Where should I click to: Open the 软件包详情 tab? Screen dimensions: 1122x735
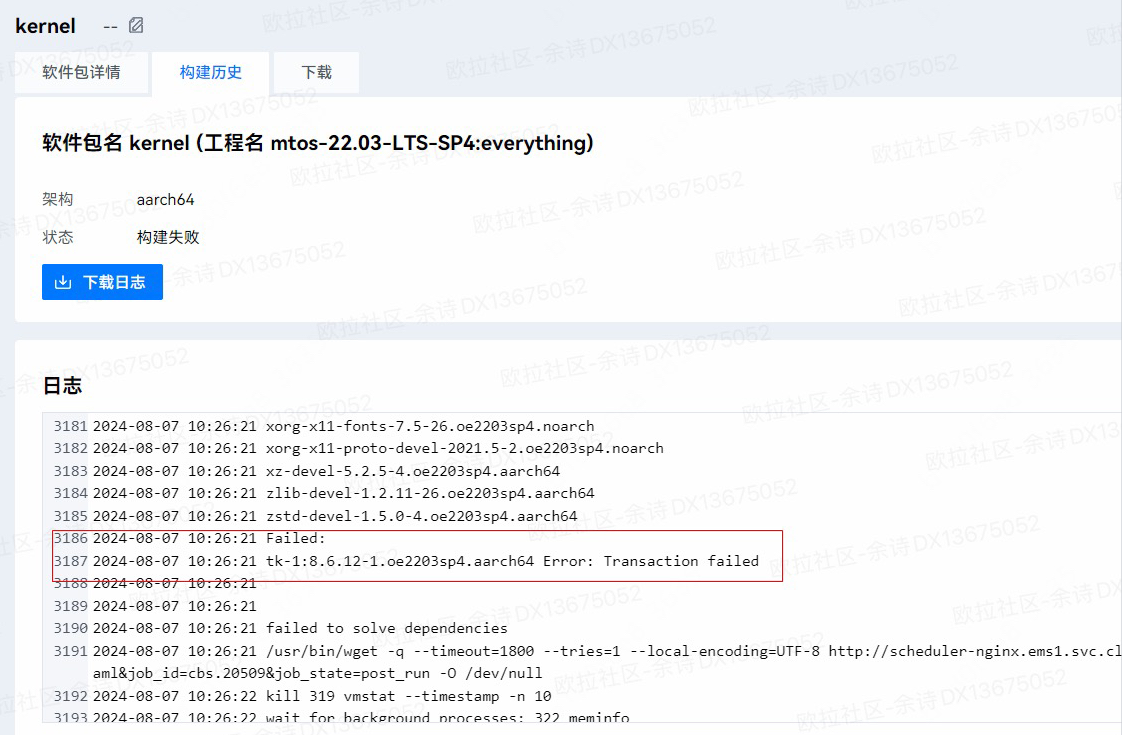pyautogui.click(x=81, y=73)
